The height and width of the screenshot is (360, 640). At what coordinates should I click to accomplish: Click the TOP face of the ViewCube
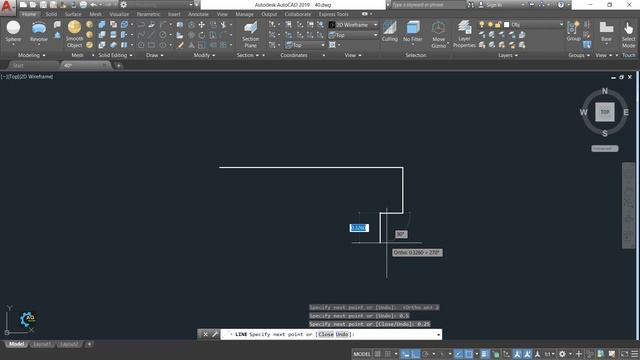(x=604, y=112)
